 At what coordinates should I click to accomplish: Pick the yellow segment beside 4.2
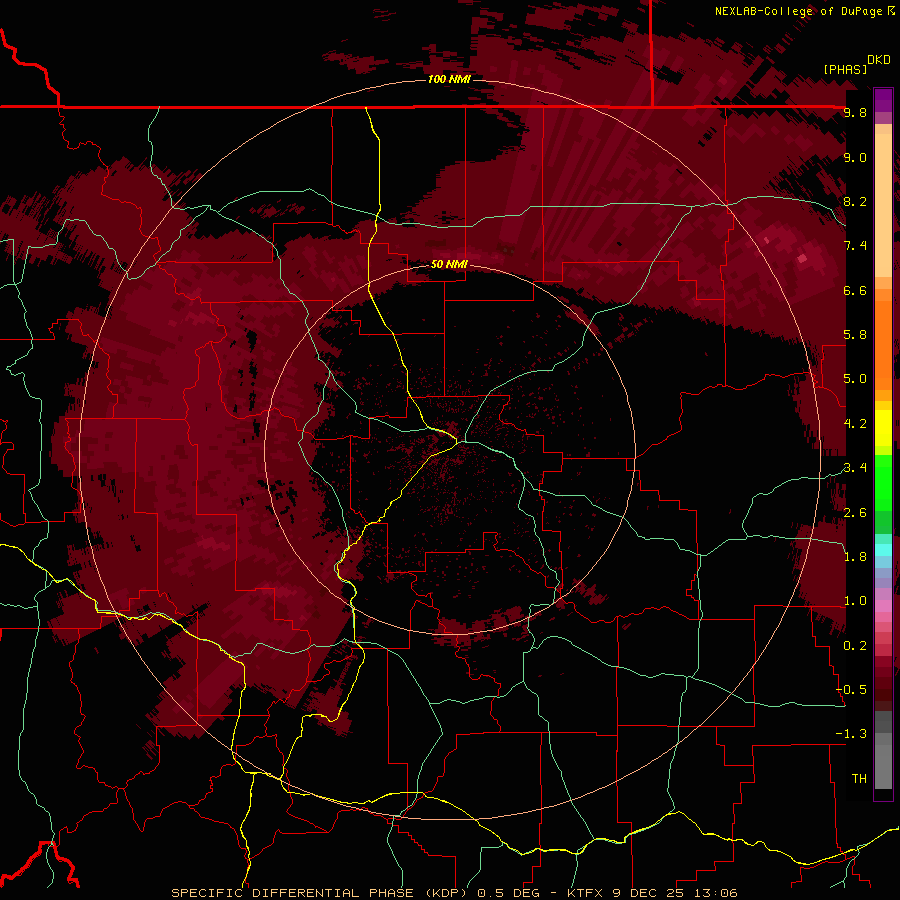coord(883,428)
